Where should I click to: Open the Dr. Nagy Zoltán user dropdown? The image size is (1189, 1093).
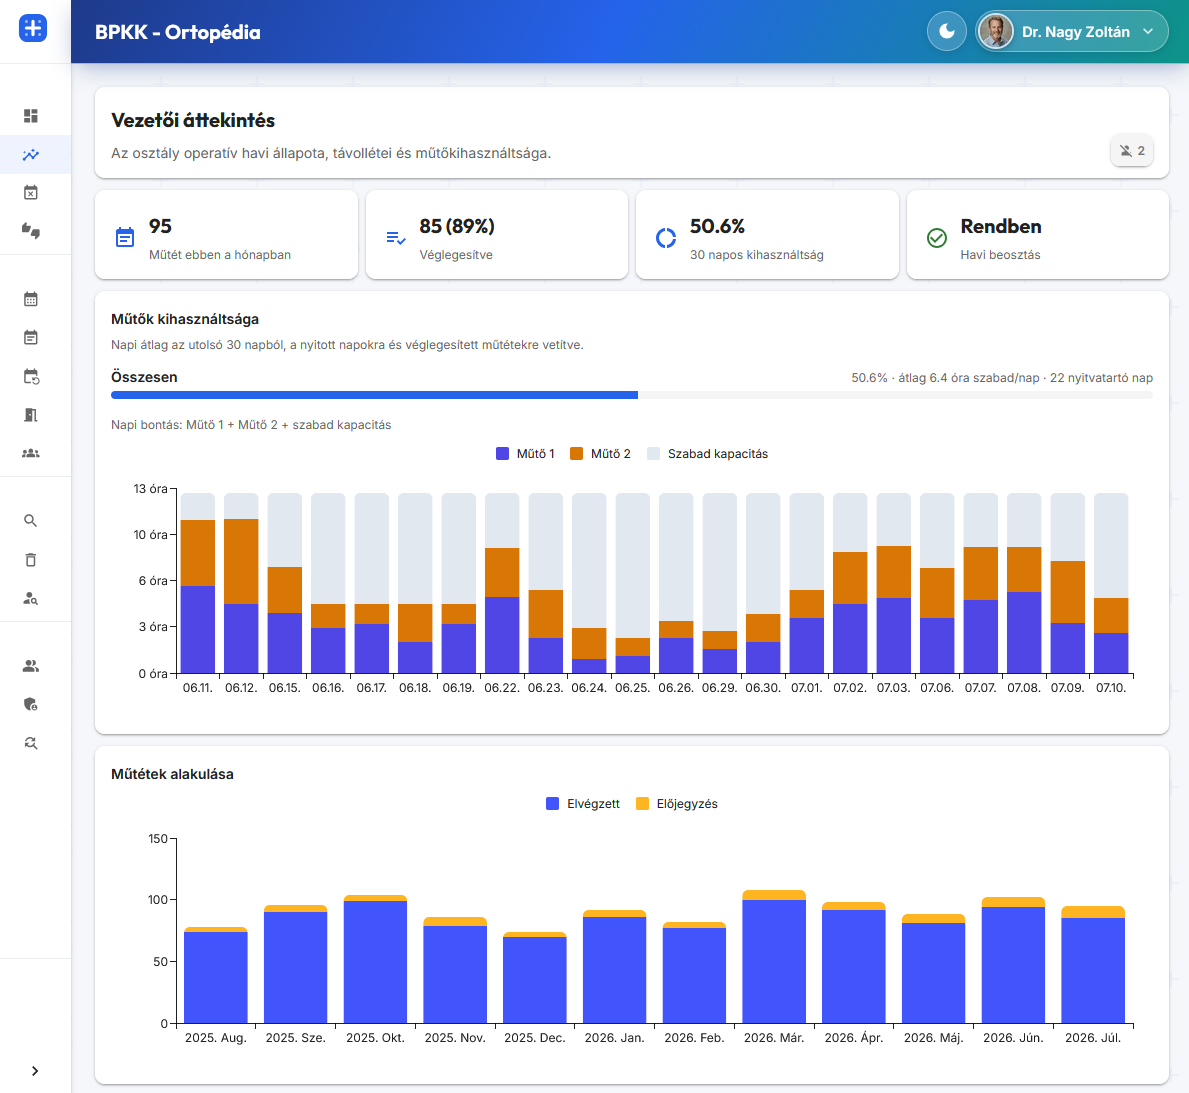click(x=1071, y=31)
